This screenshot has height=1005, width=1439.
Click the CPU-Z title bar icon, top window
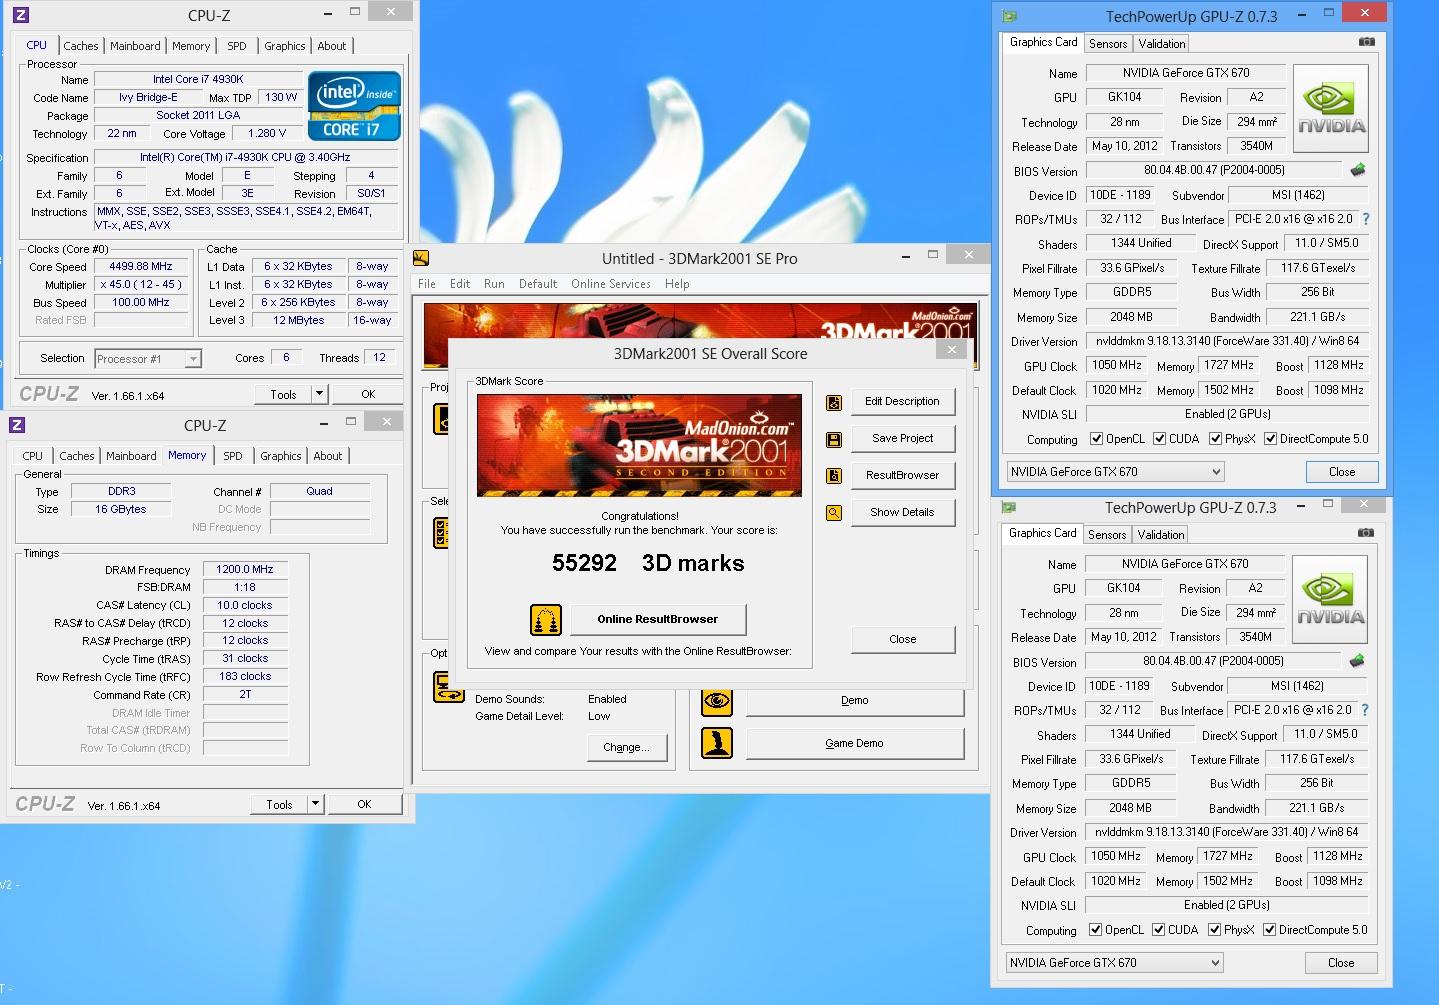pyautogui.click(x=20, y=14)
